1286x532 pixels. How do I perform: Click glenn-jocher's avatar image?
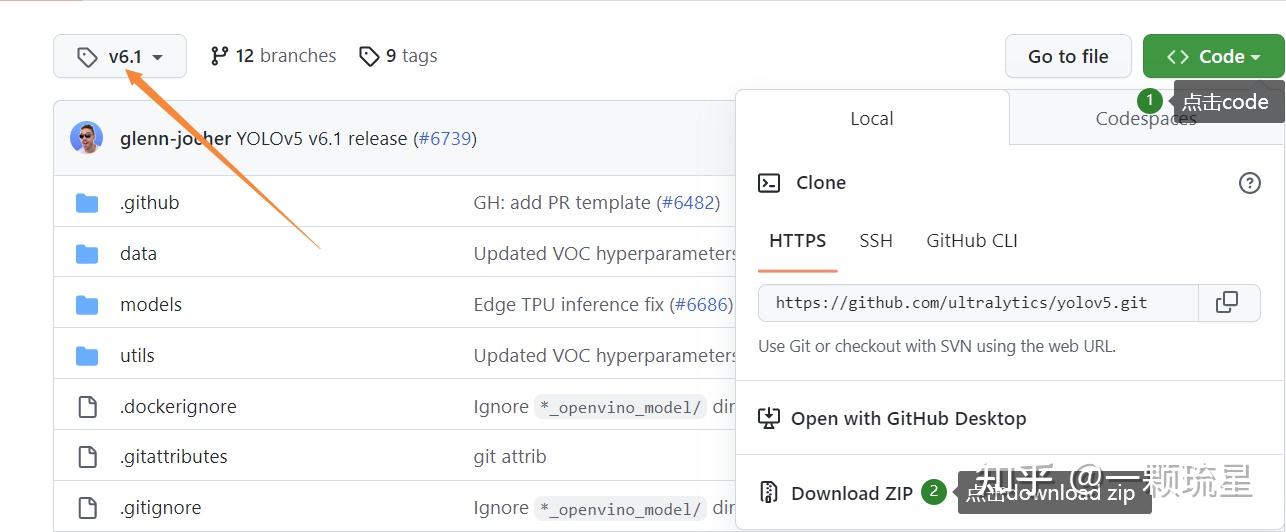(x=87, y=138)
